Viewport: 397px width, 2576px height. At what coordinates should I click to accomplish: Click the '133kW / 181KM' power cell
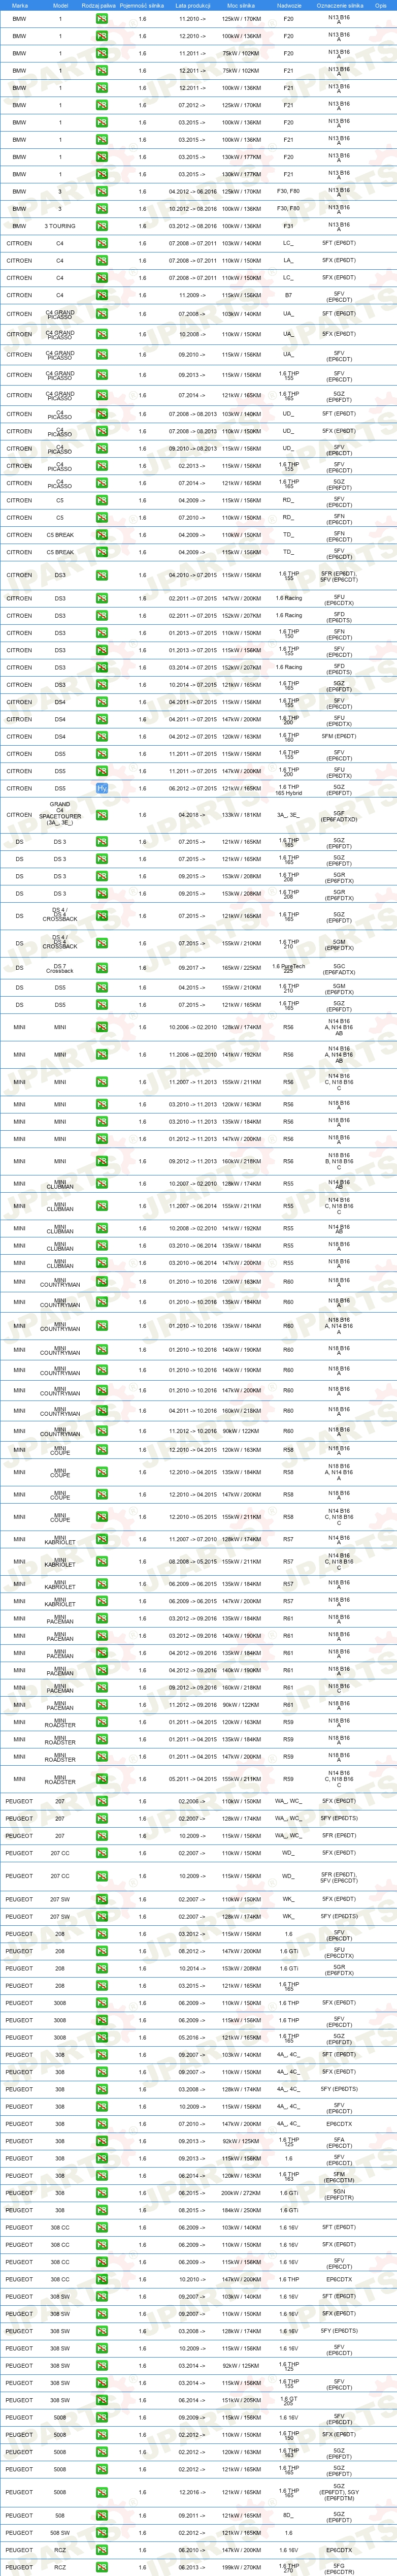[241, 815]
